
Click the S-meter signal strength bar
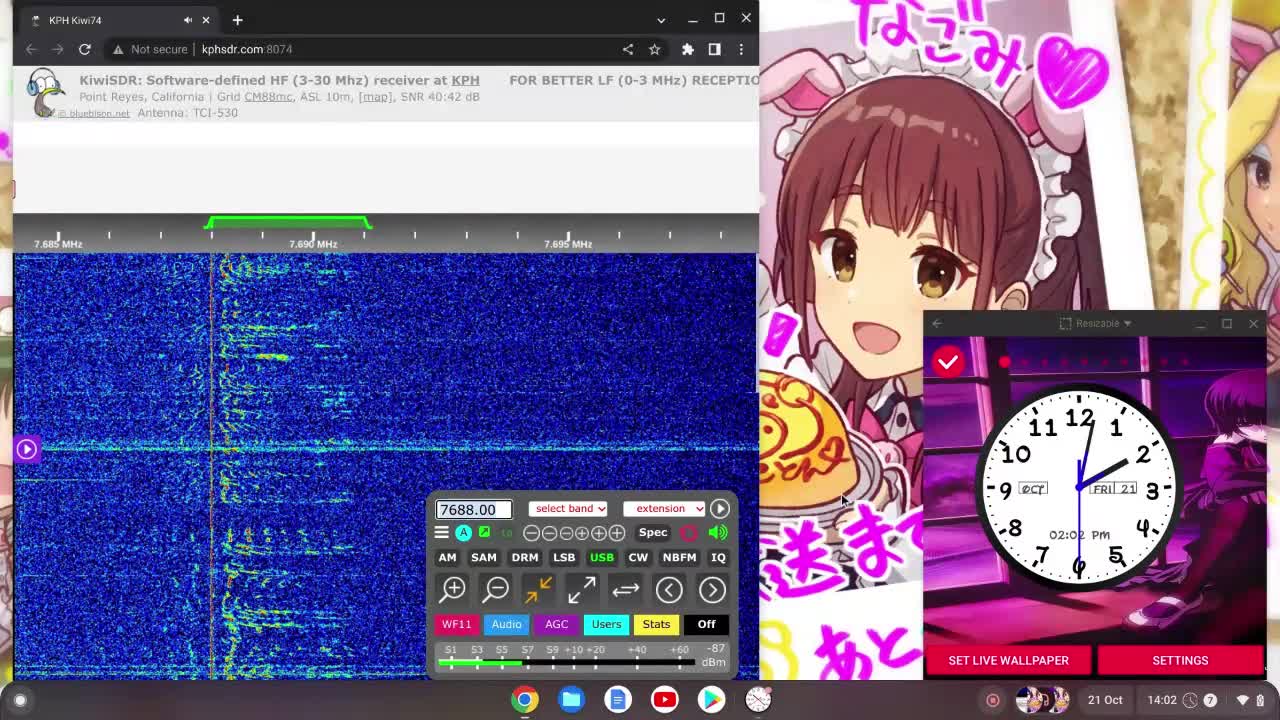point(566,663)
